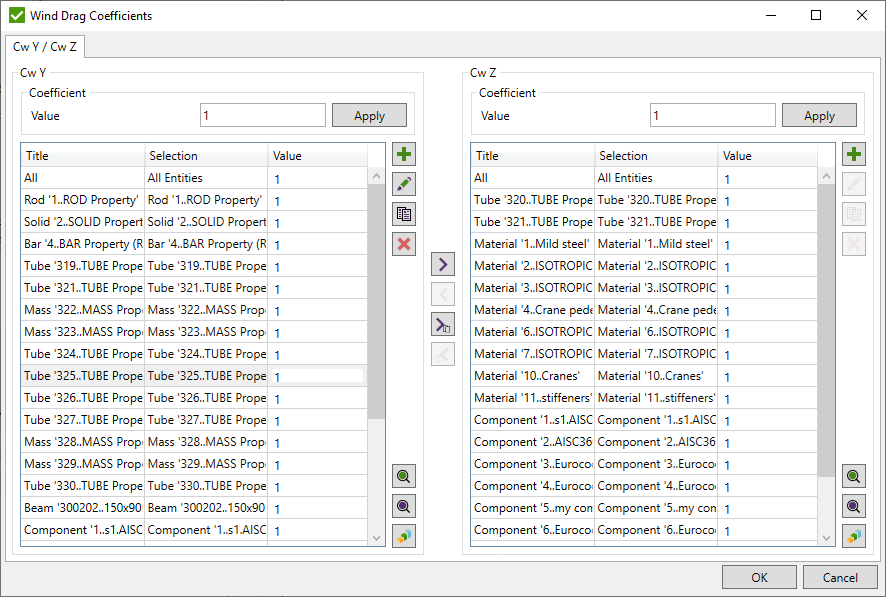Click scroll up arrow in Cw Z list
The height and width of the screenshot is (597, 886).
click(827, 176)
